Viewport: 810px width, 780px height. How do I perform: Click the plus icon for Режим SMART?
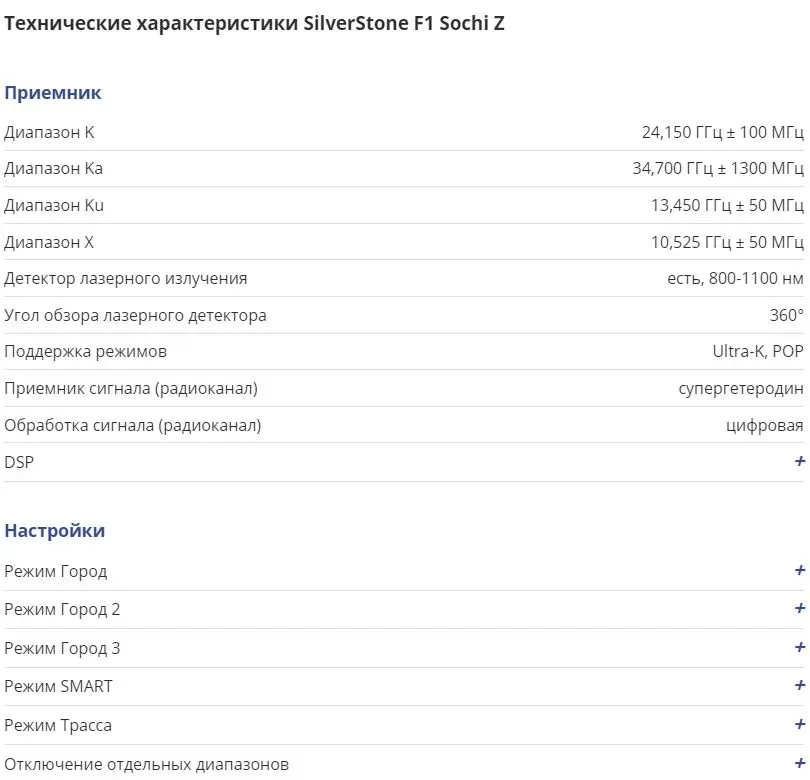click(x=800, y=685)
